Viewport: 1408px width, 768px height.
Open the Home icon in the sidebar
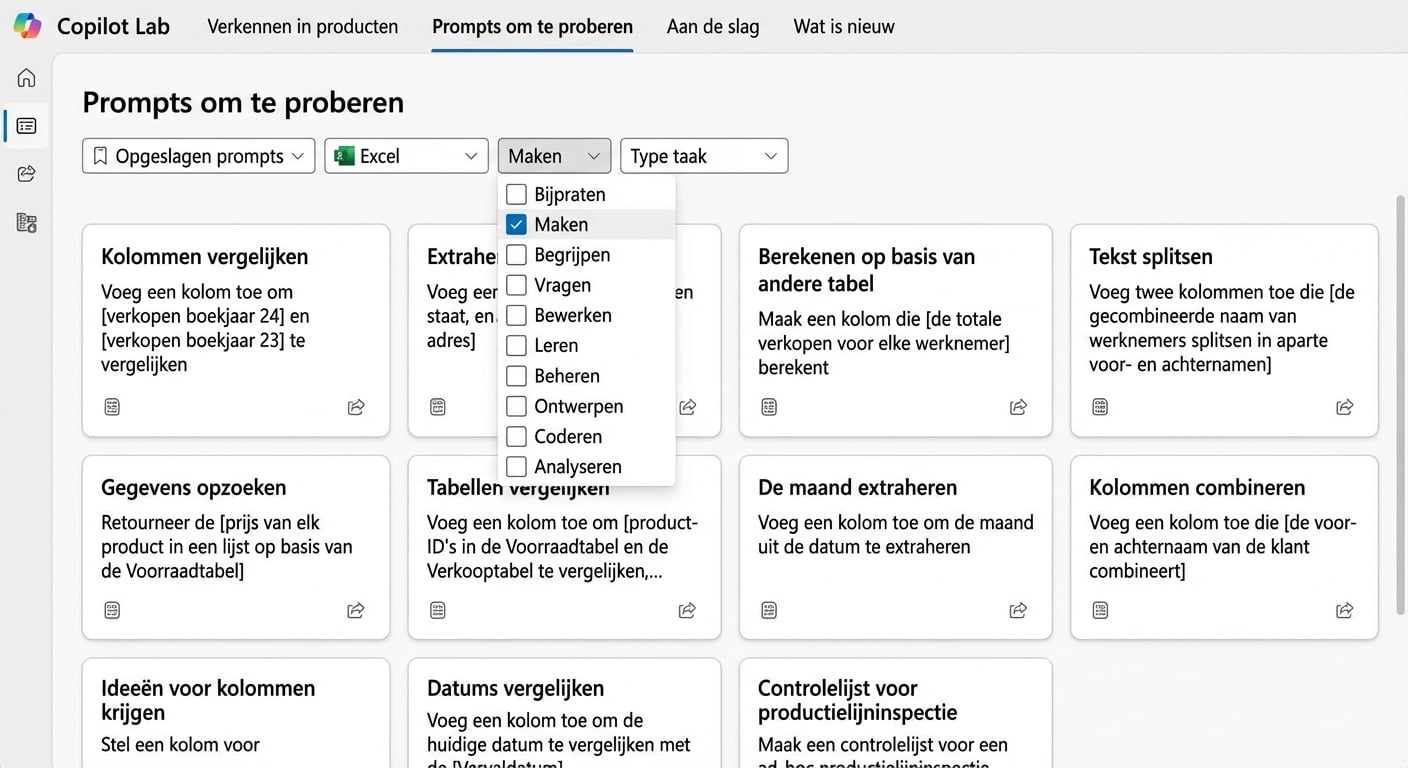(x=25, y=77)
